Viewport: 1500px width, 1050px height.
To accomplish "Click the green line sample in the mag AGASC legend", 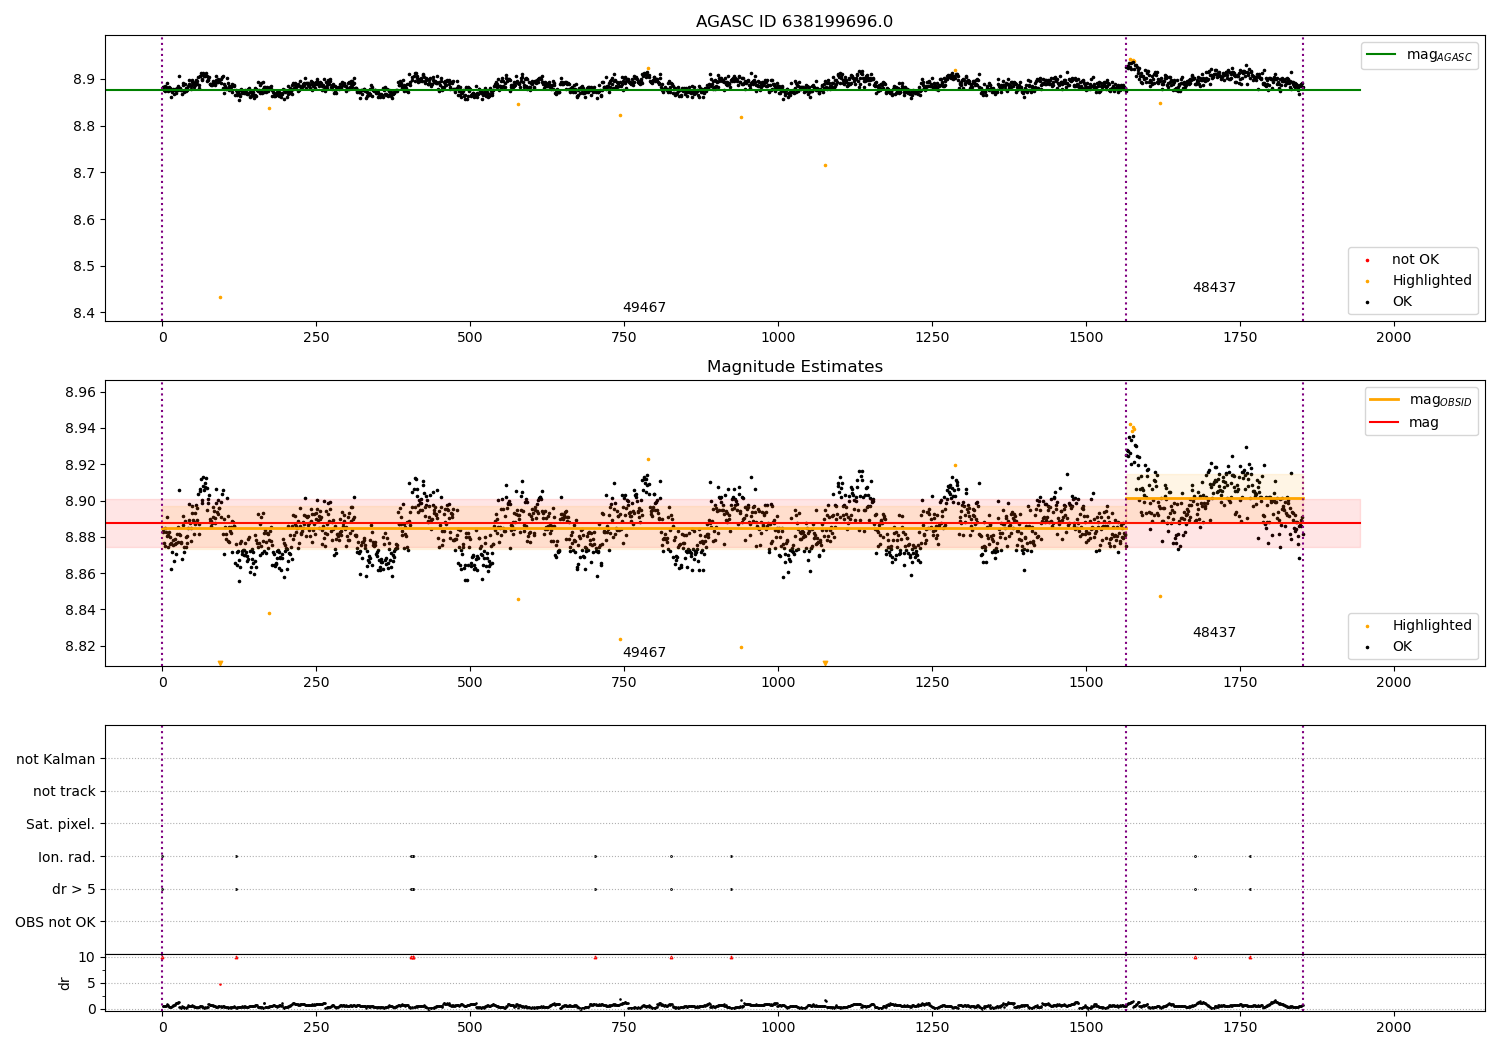I will click(1381, 55).
